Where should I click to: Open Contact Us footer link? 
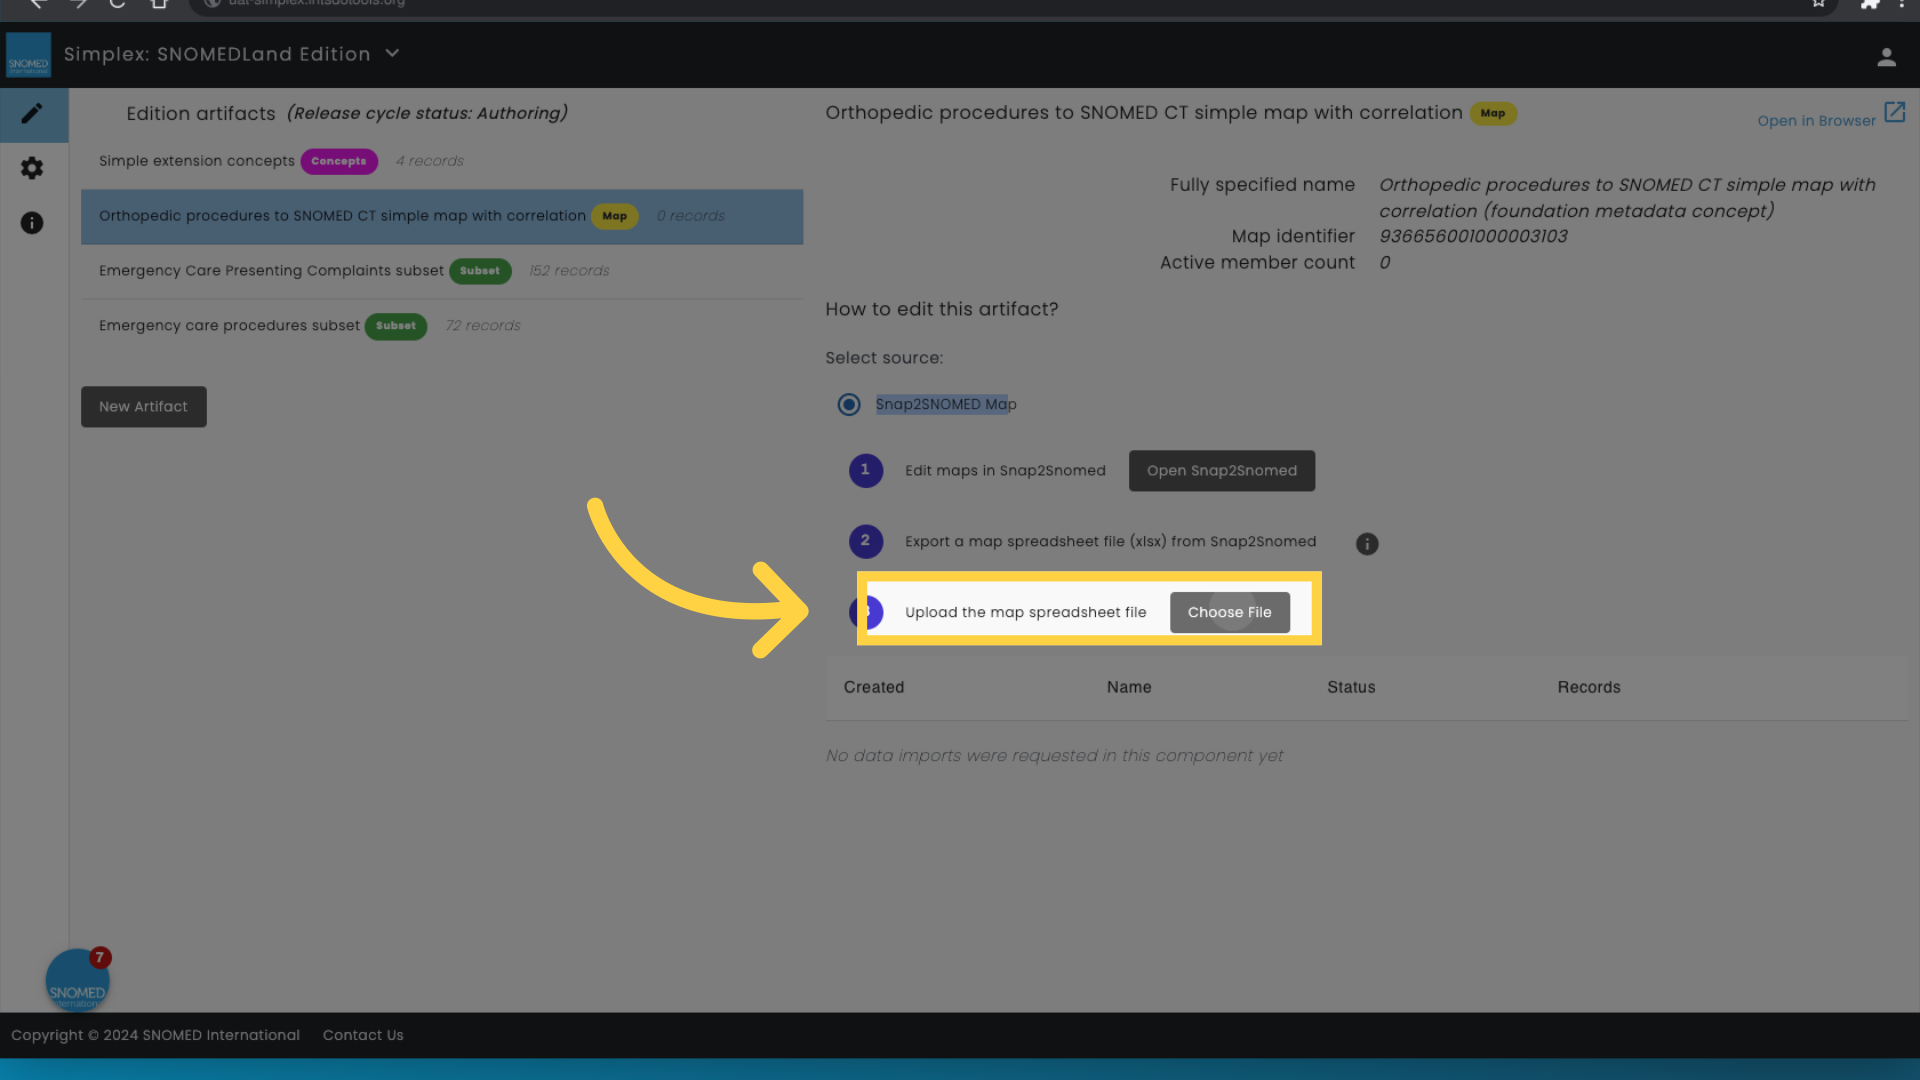tap(363, 1036)
